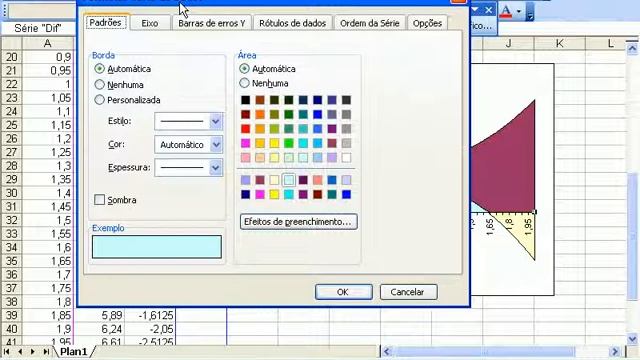Viewport: 640px width, 360px height.
Task: Click cell A39 with value 1,85
Action: [x=47, y=316]
